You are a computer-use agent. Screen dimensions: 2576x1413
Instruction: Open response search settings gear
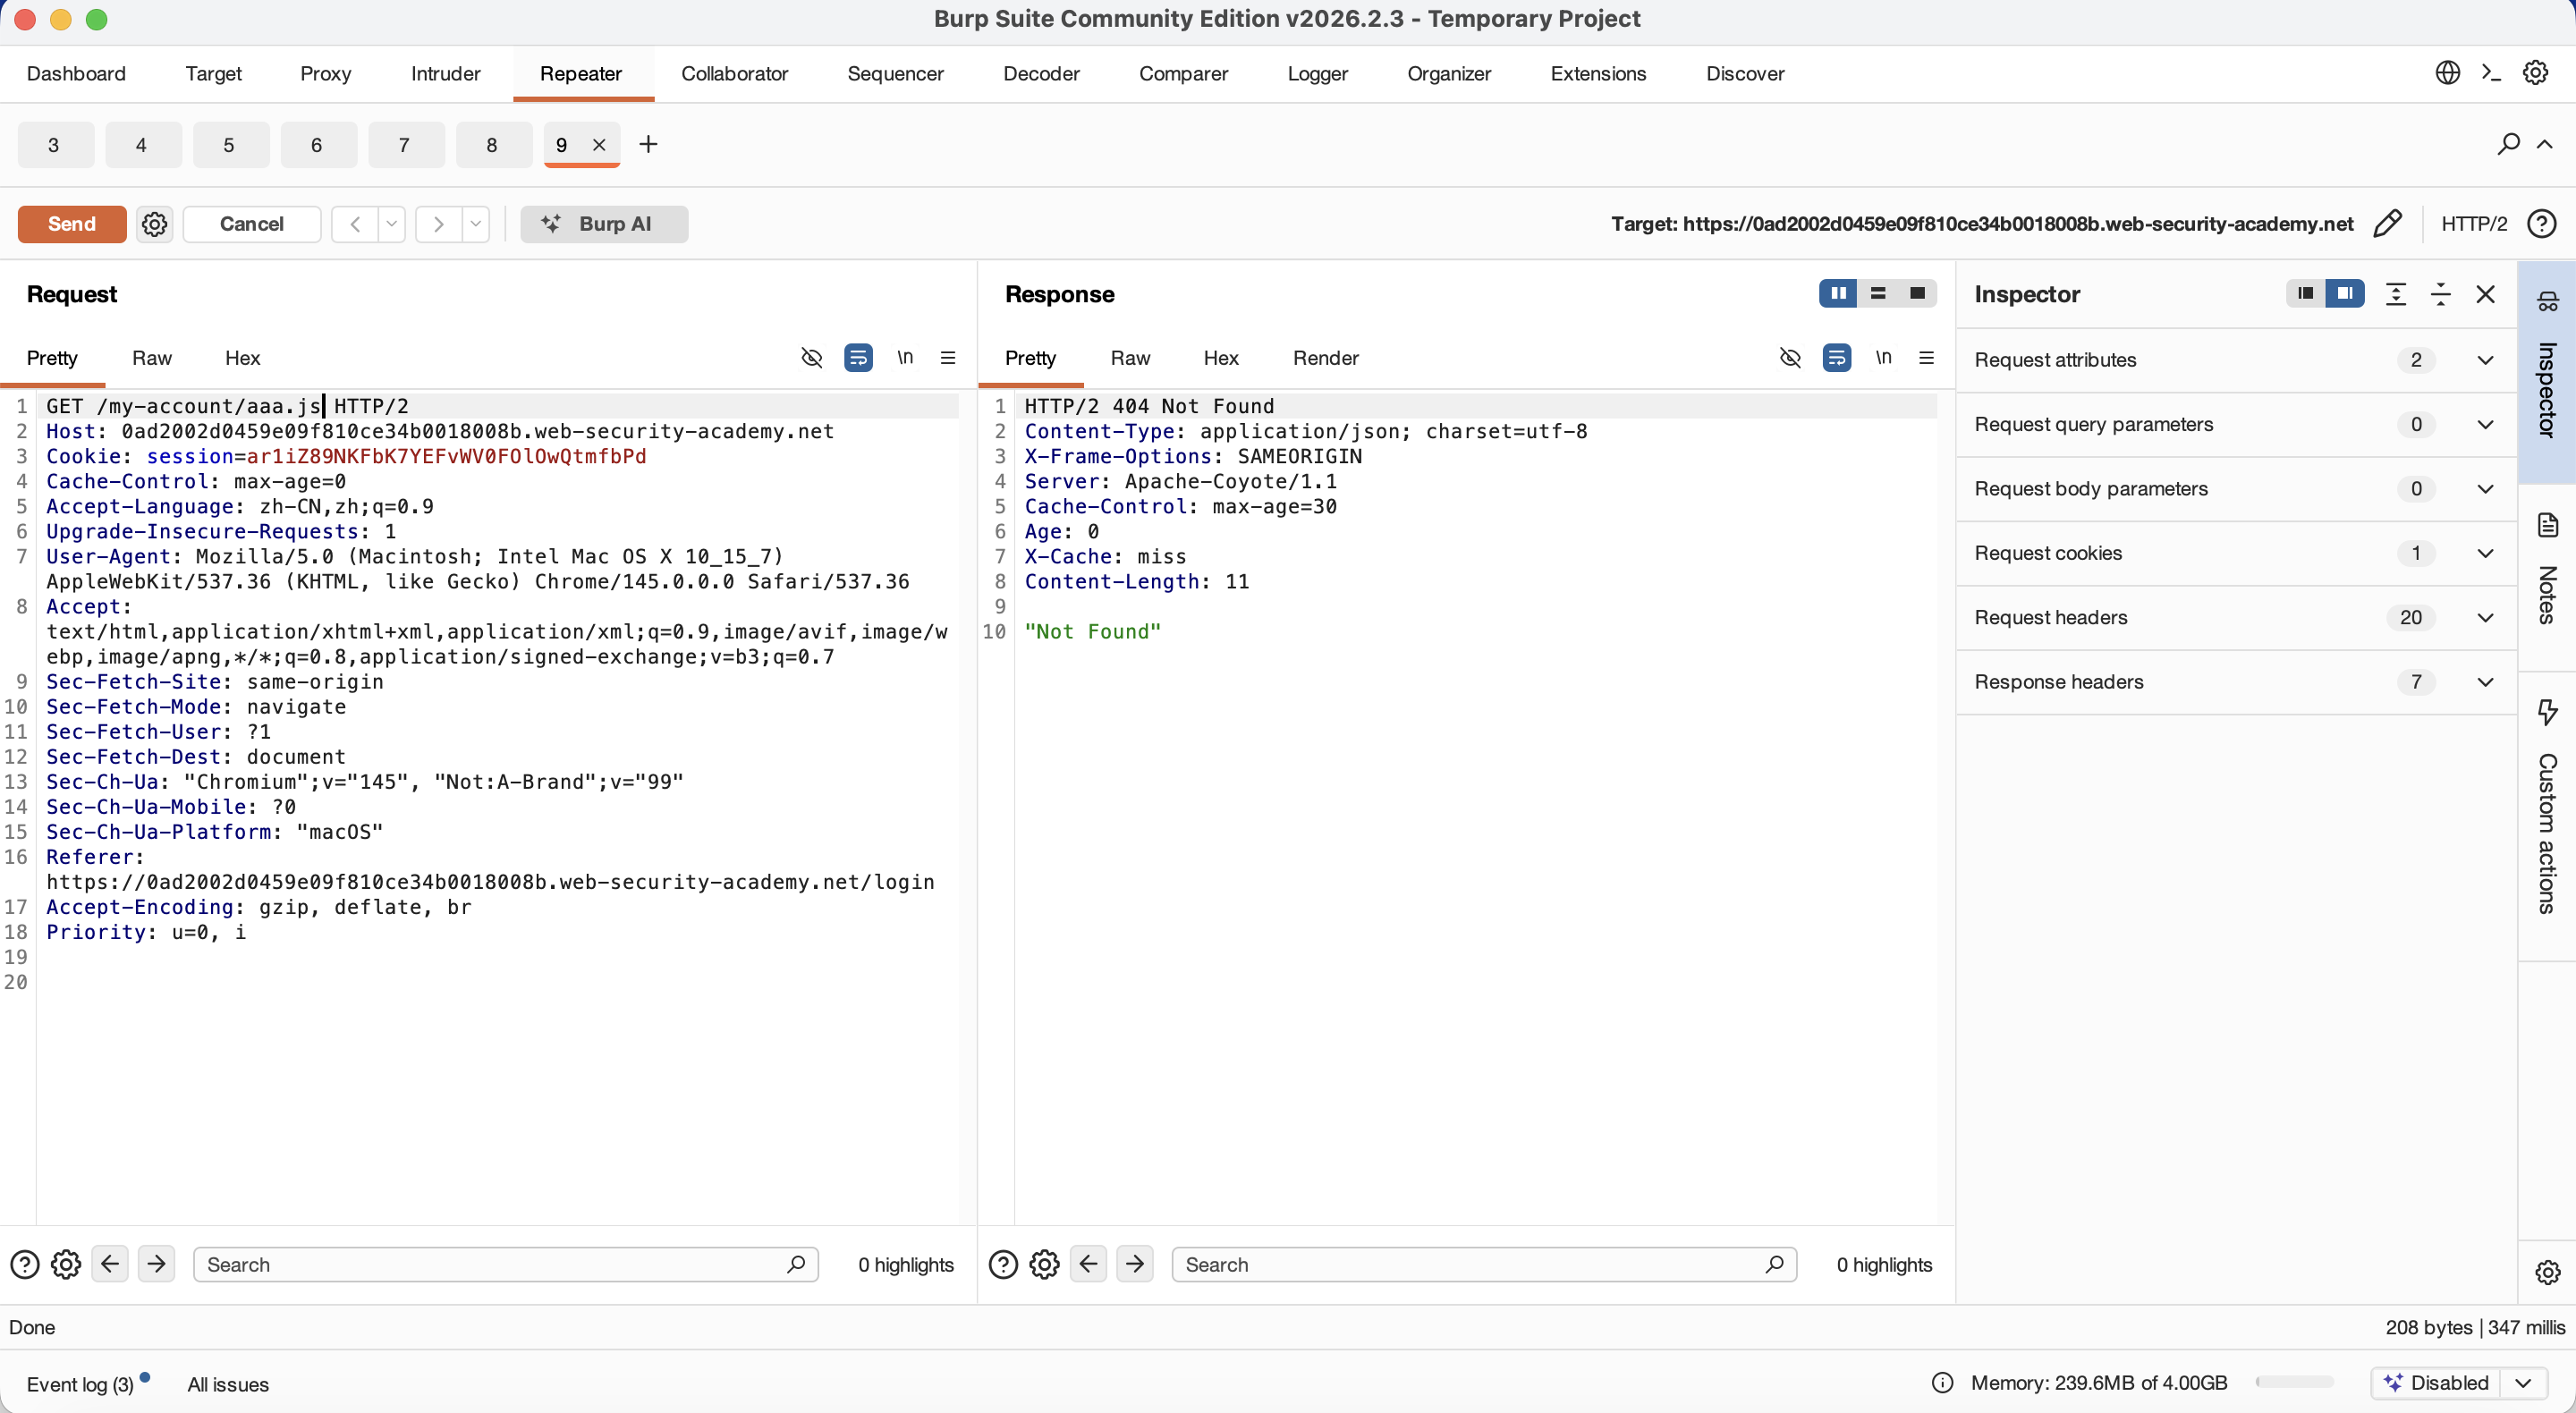point(1045,1265)
